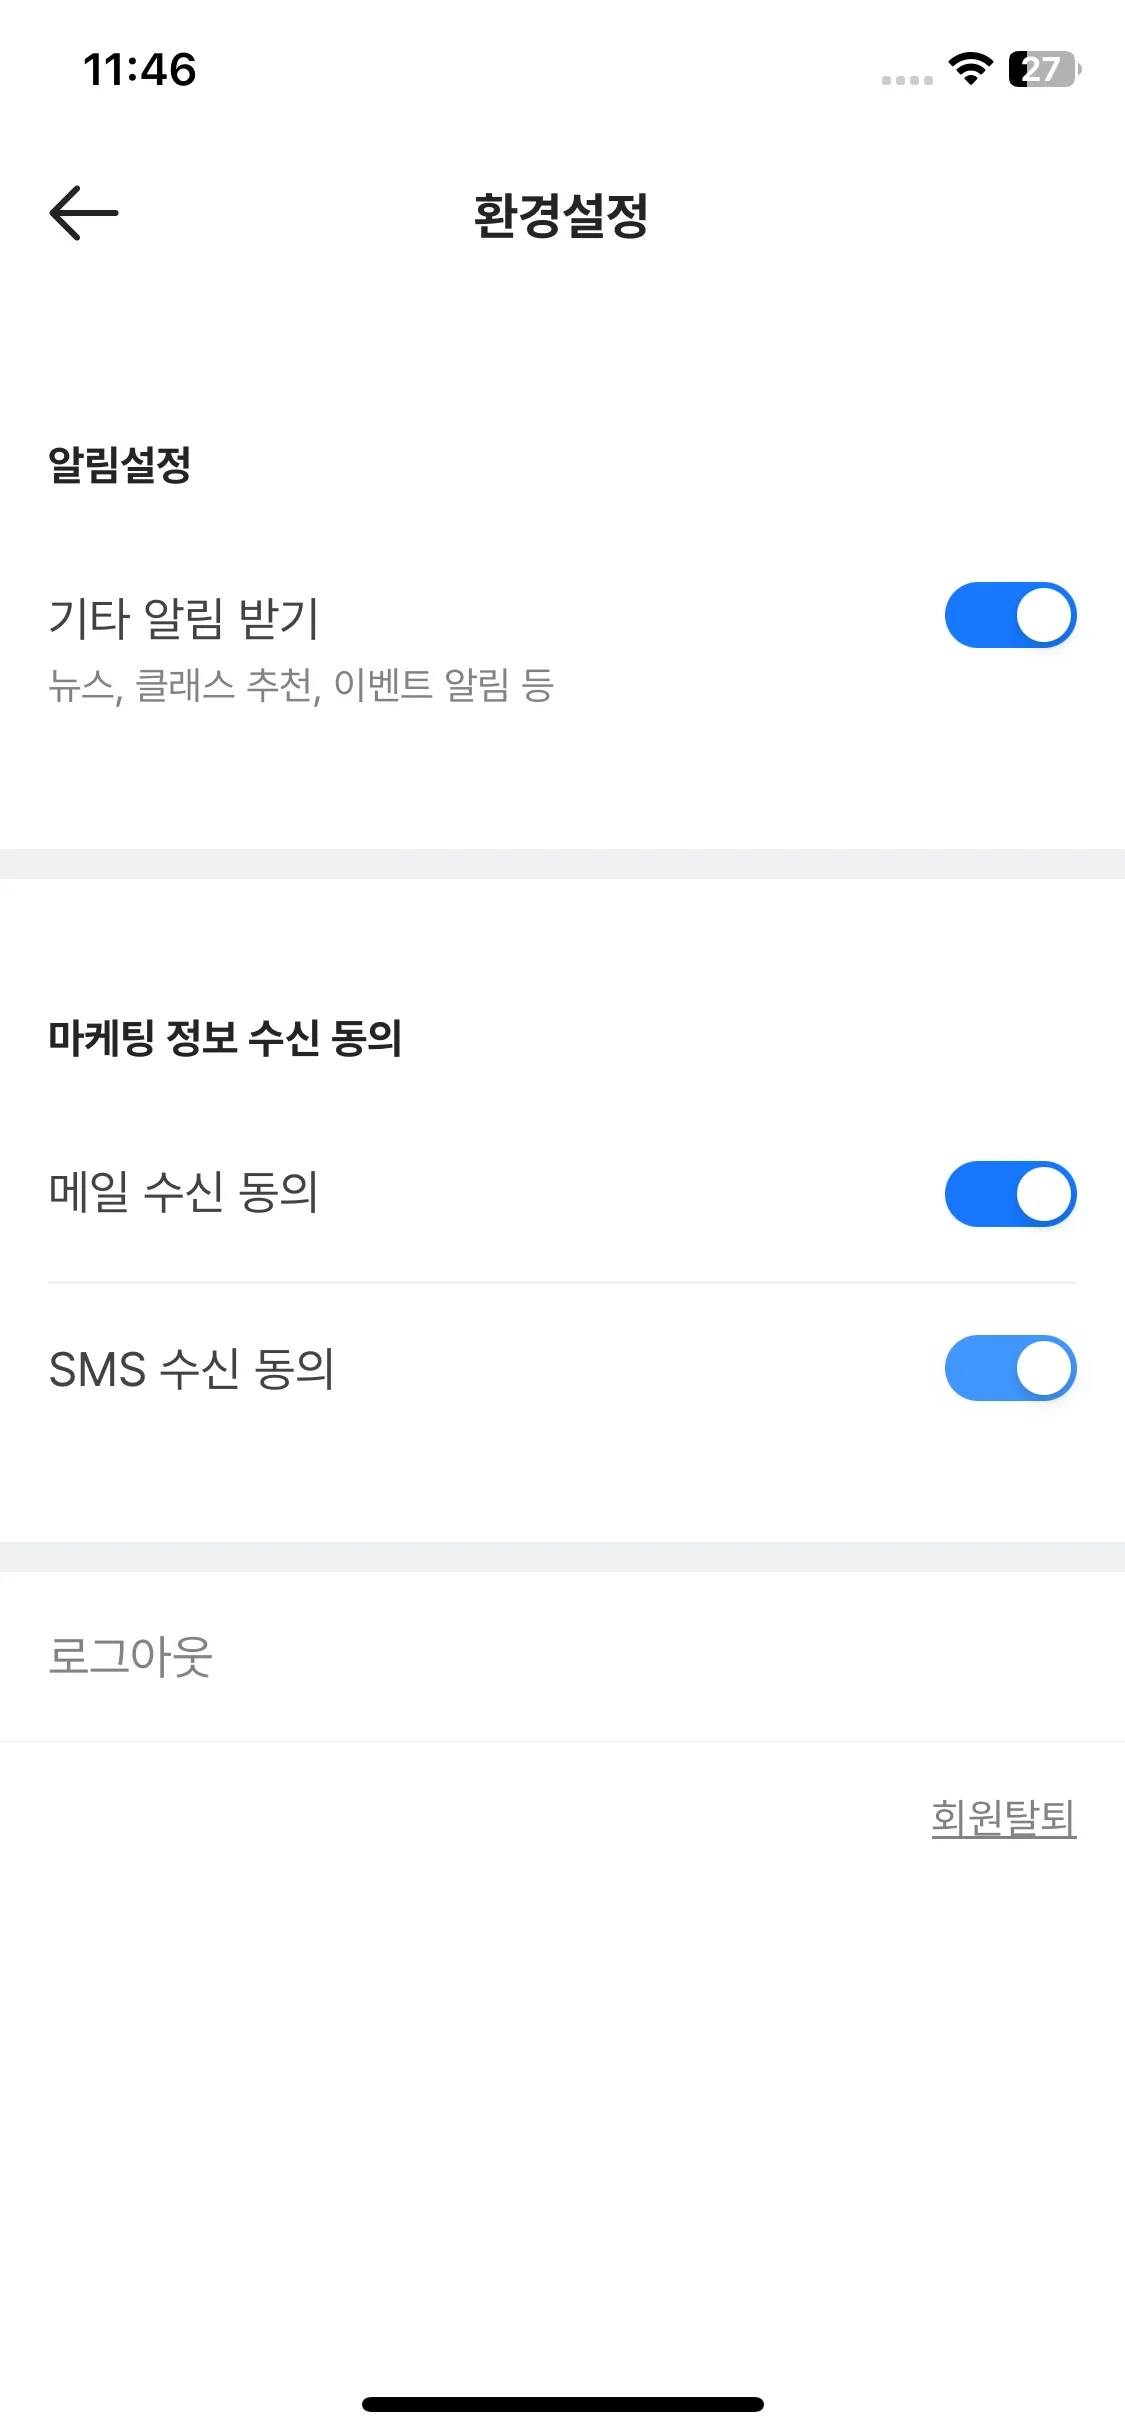The height and width of the screenshot is (2436, 1125).
Task: Toggle the SMS 수신 동의 switch
Action: pos(1010,1368)
